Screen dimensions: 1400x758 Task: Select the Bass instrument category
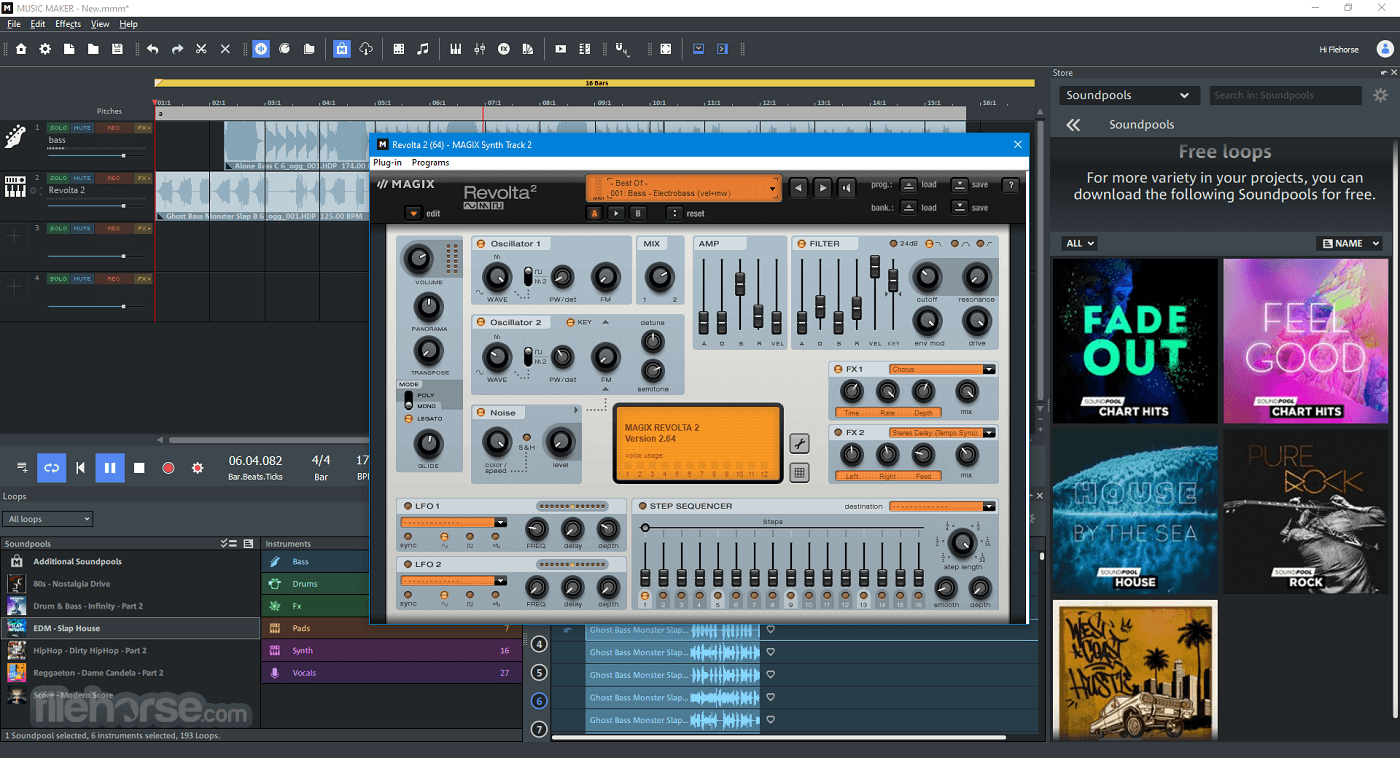pos(391,562)
